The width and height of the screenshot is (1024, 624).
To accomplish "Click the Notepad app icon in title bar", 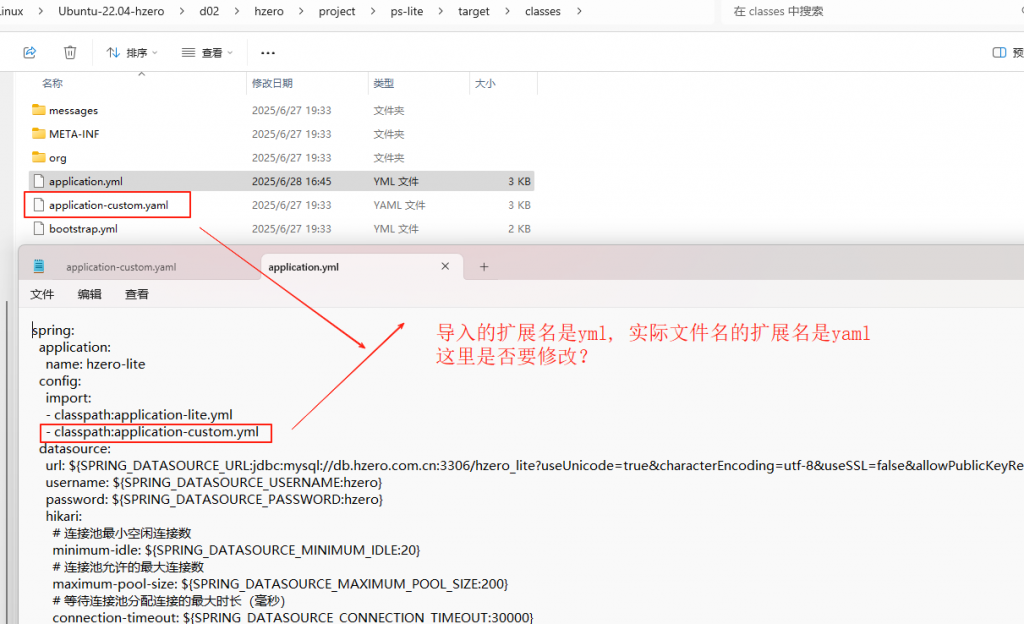I will [x=39, y=266].
